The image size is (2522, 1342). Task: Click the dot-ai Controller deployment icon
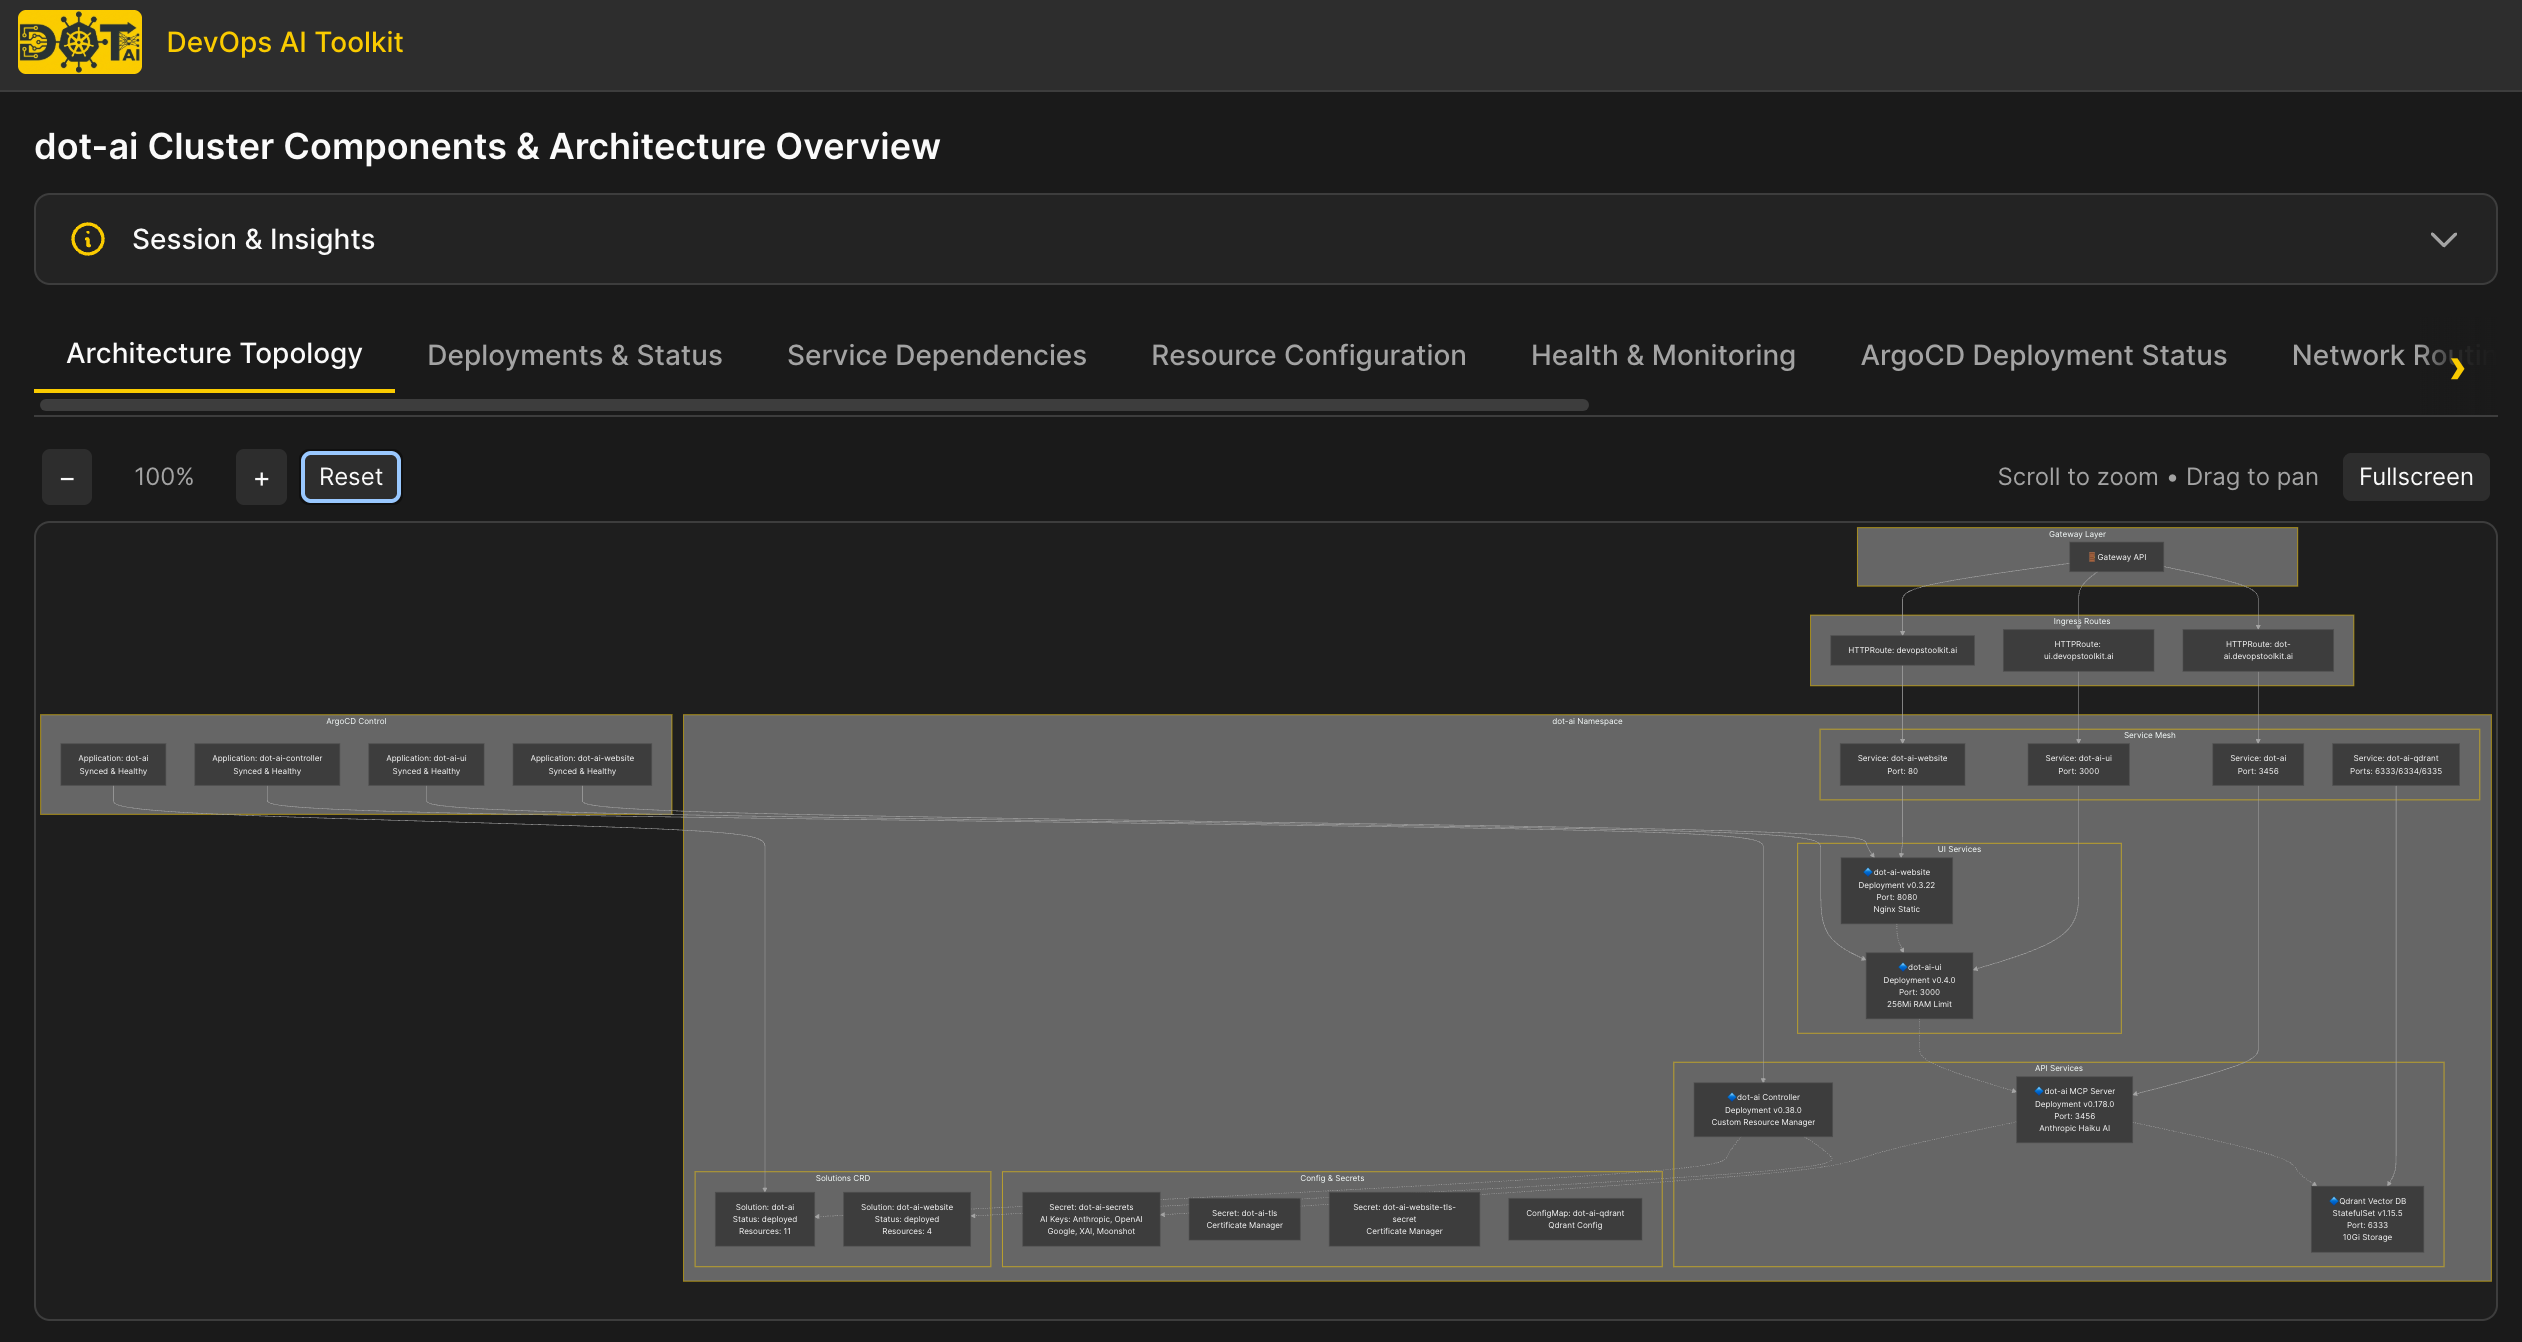(1731, 1096)
